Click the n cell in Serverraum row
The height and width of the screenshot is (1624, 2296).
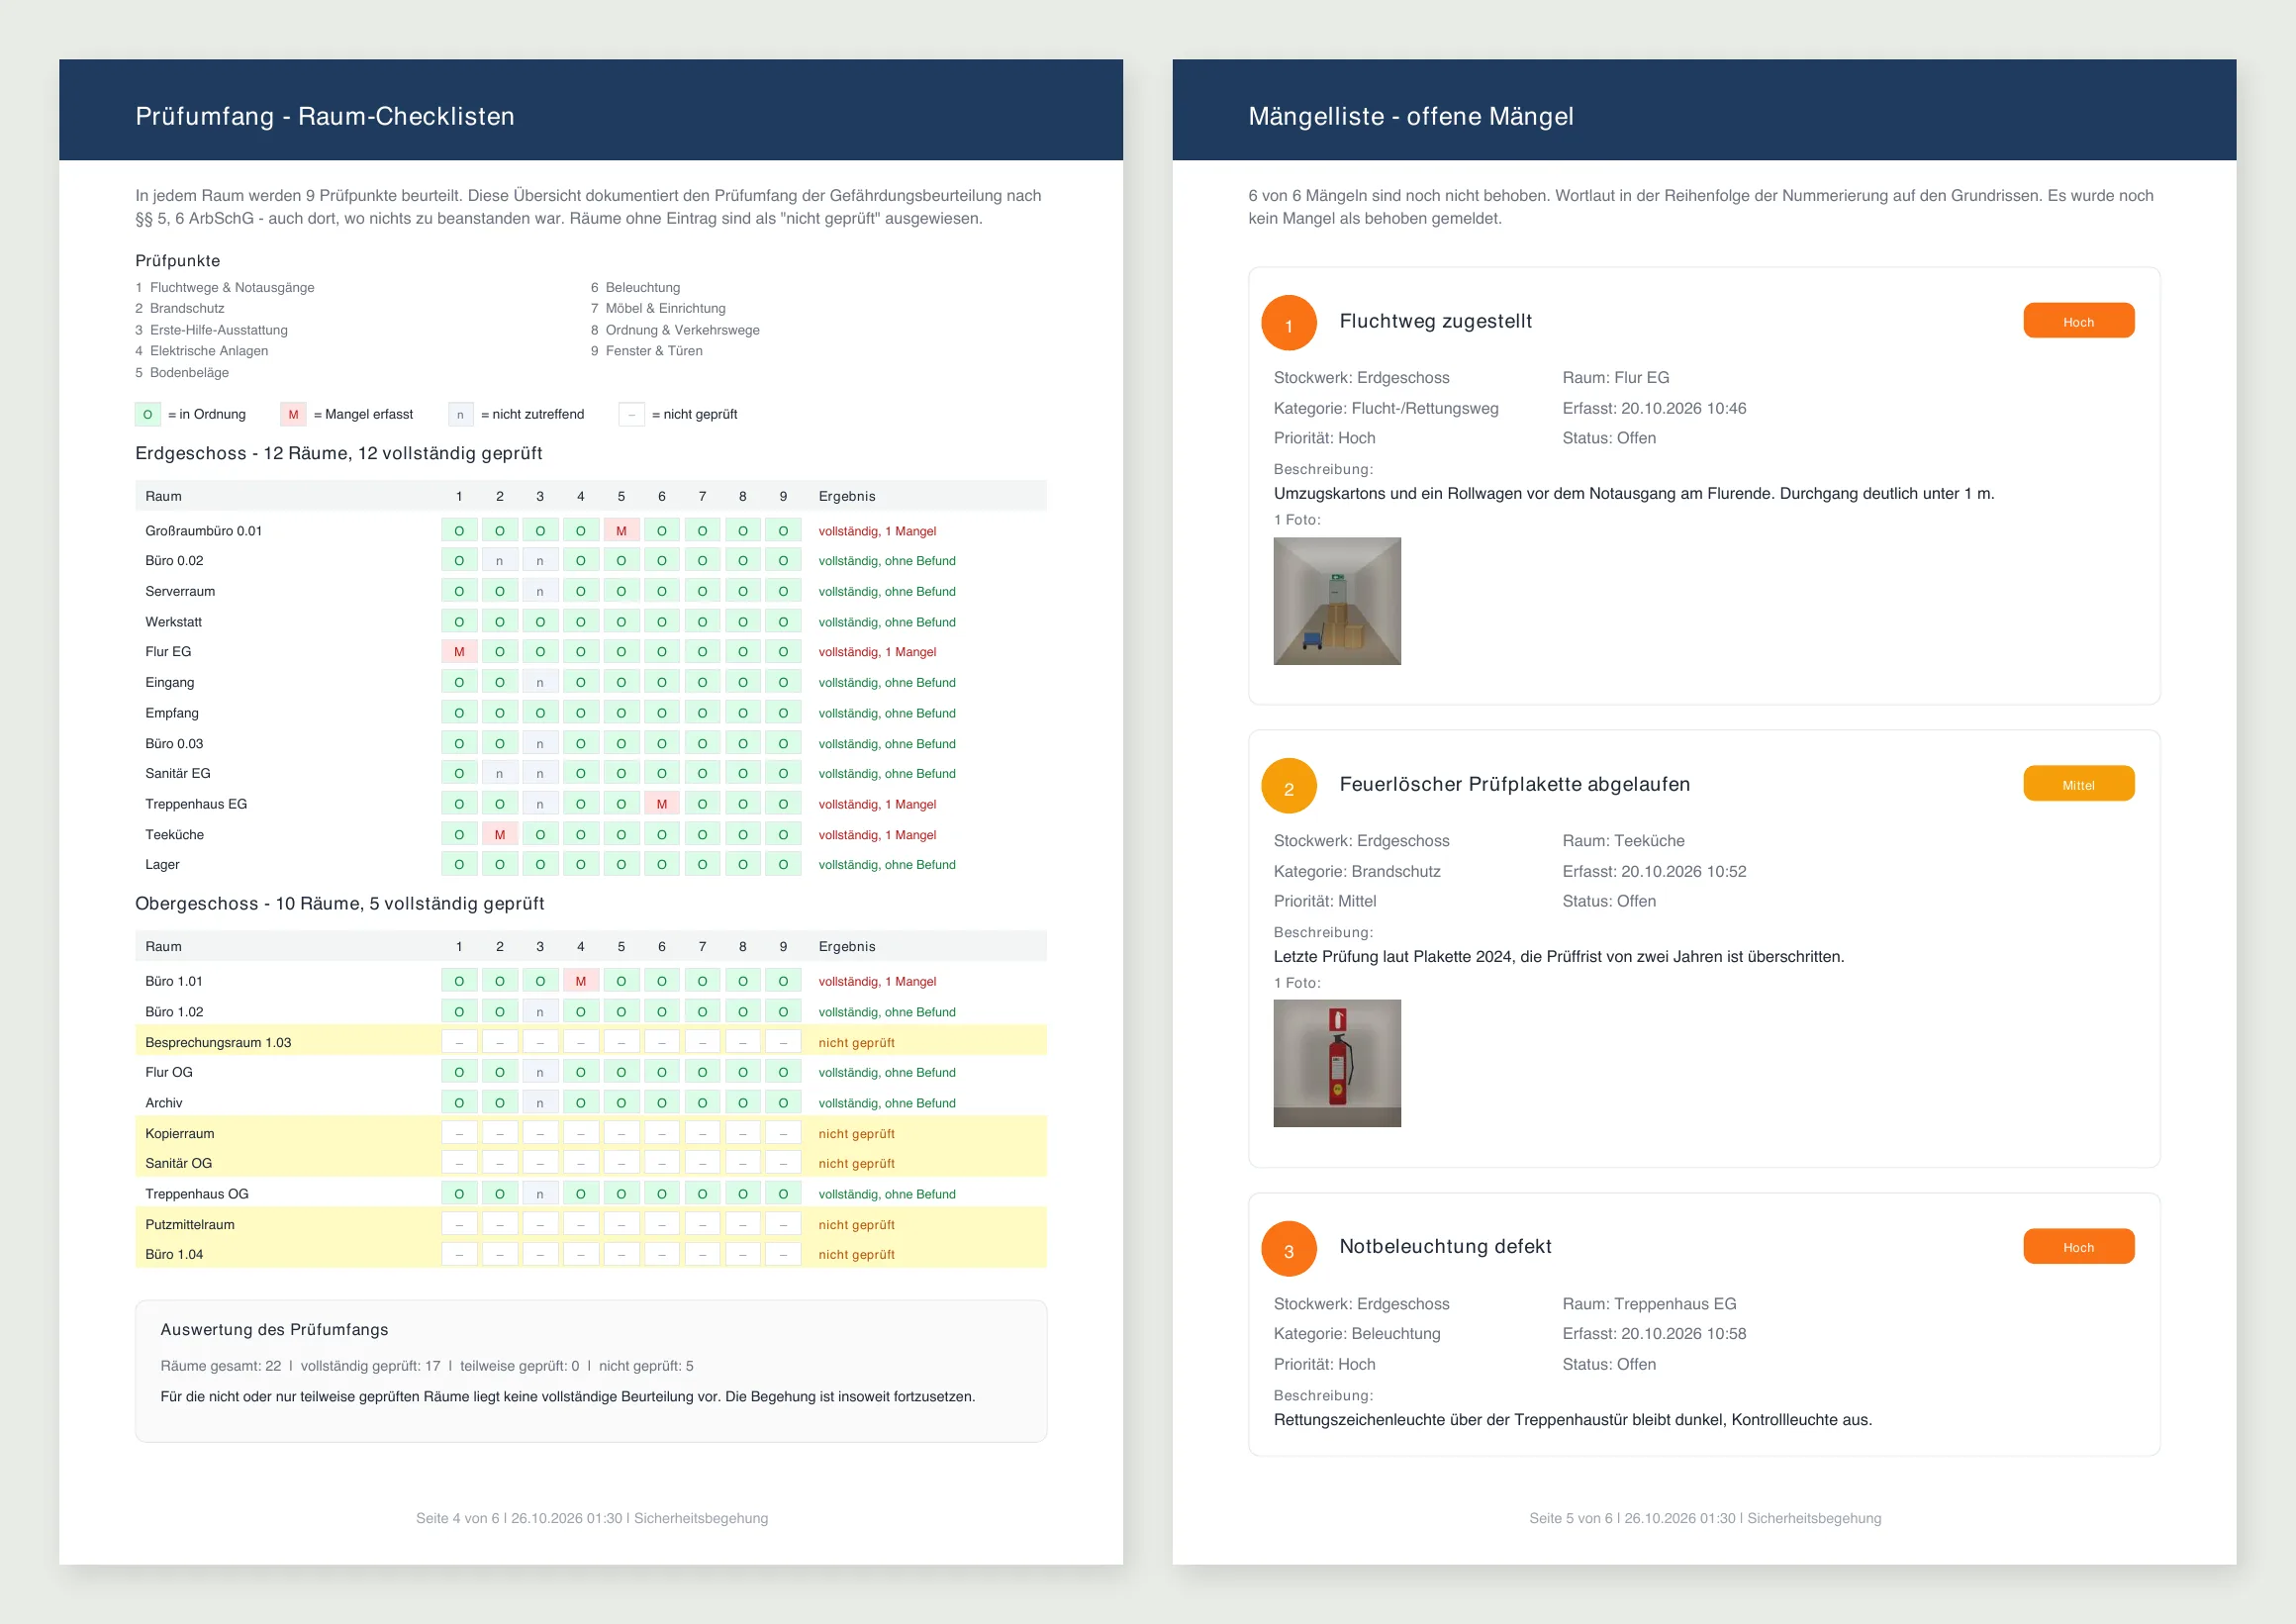(x=540, y=591)
